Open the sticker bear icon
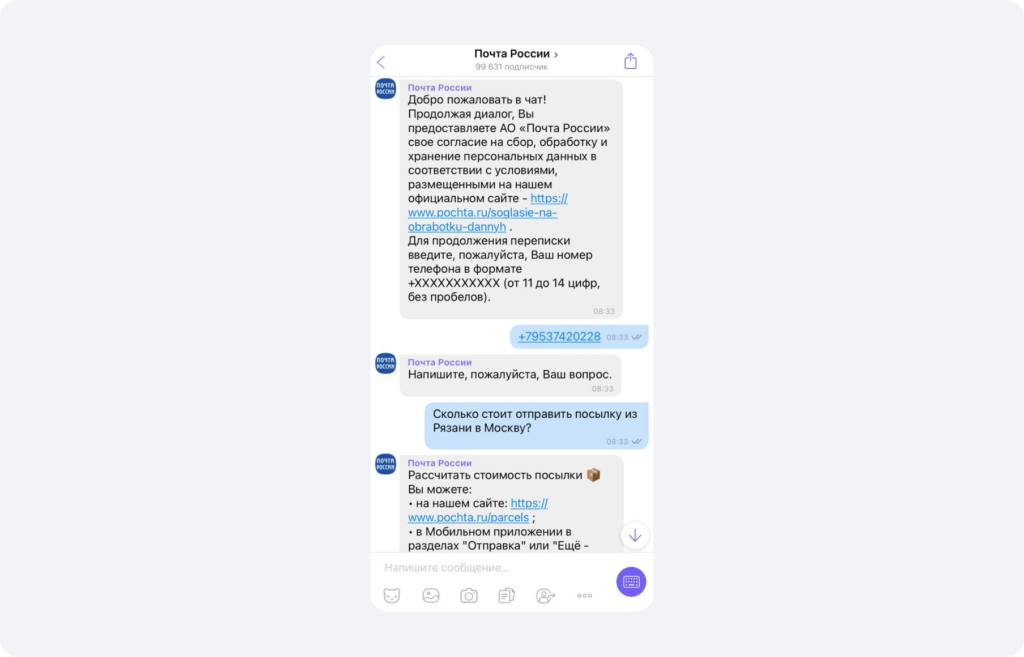This screenshot has width=1024, height=657. click(x=392, y=596)
